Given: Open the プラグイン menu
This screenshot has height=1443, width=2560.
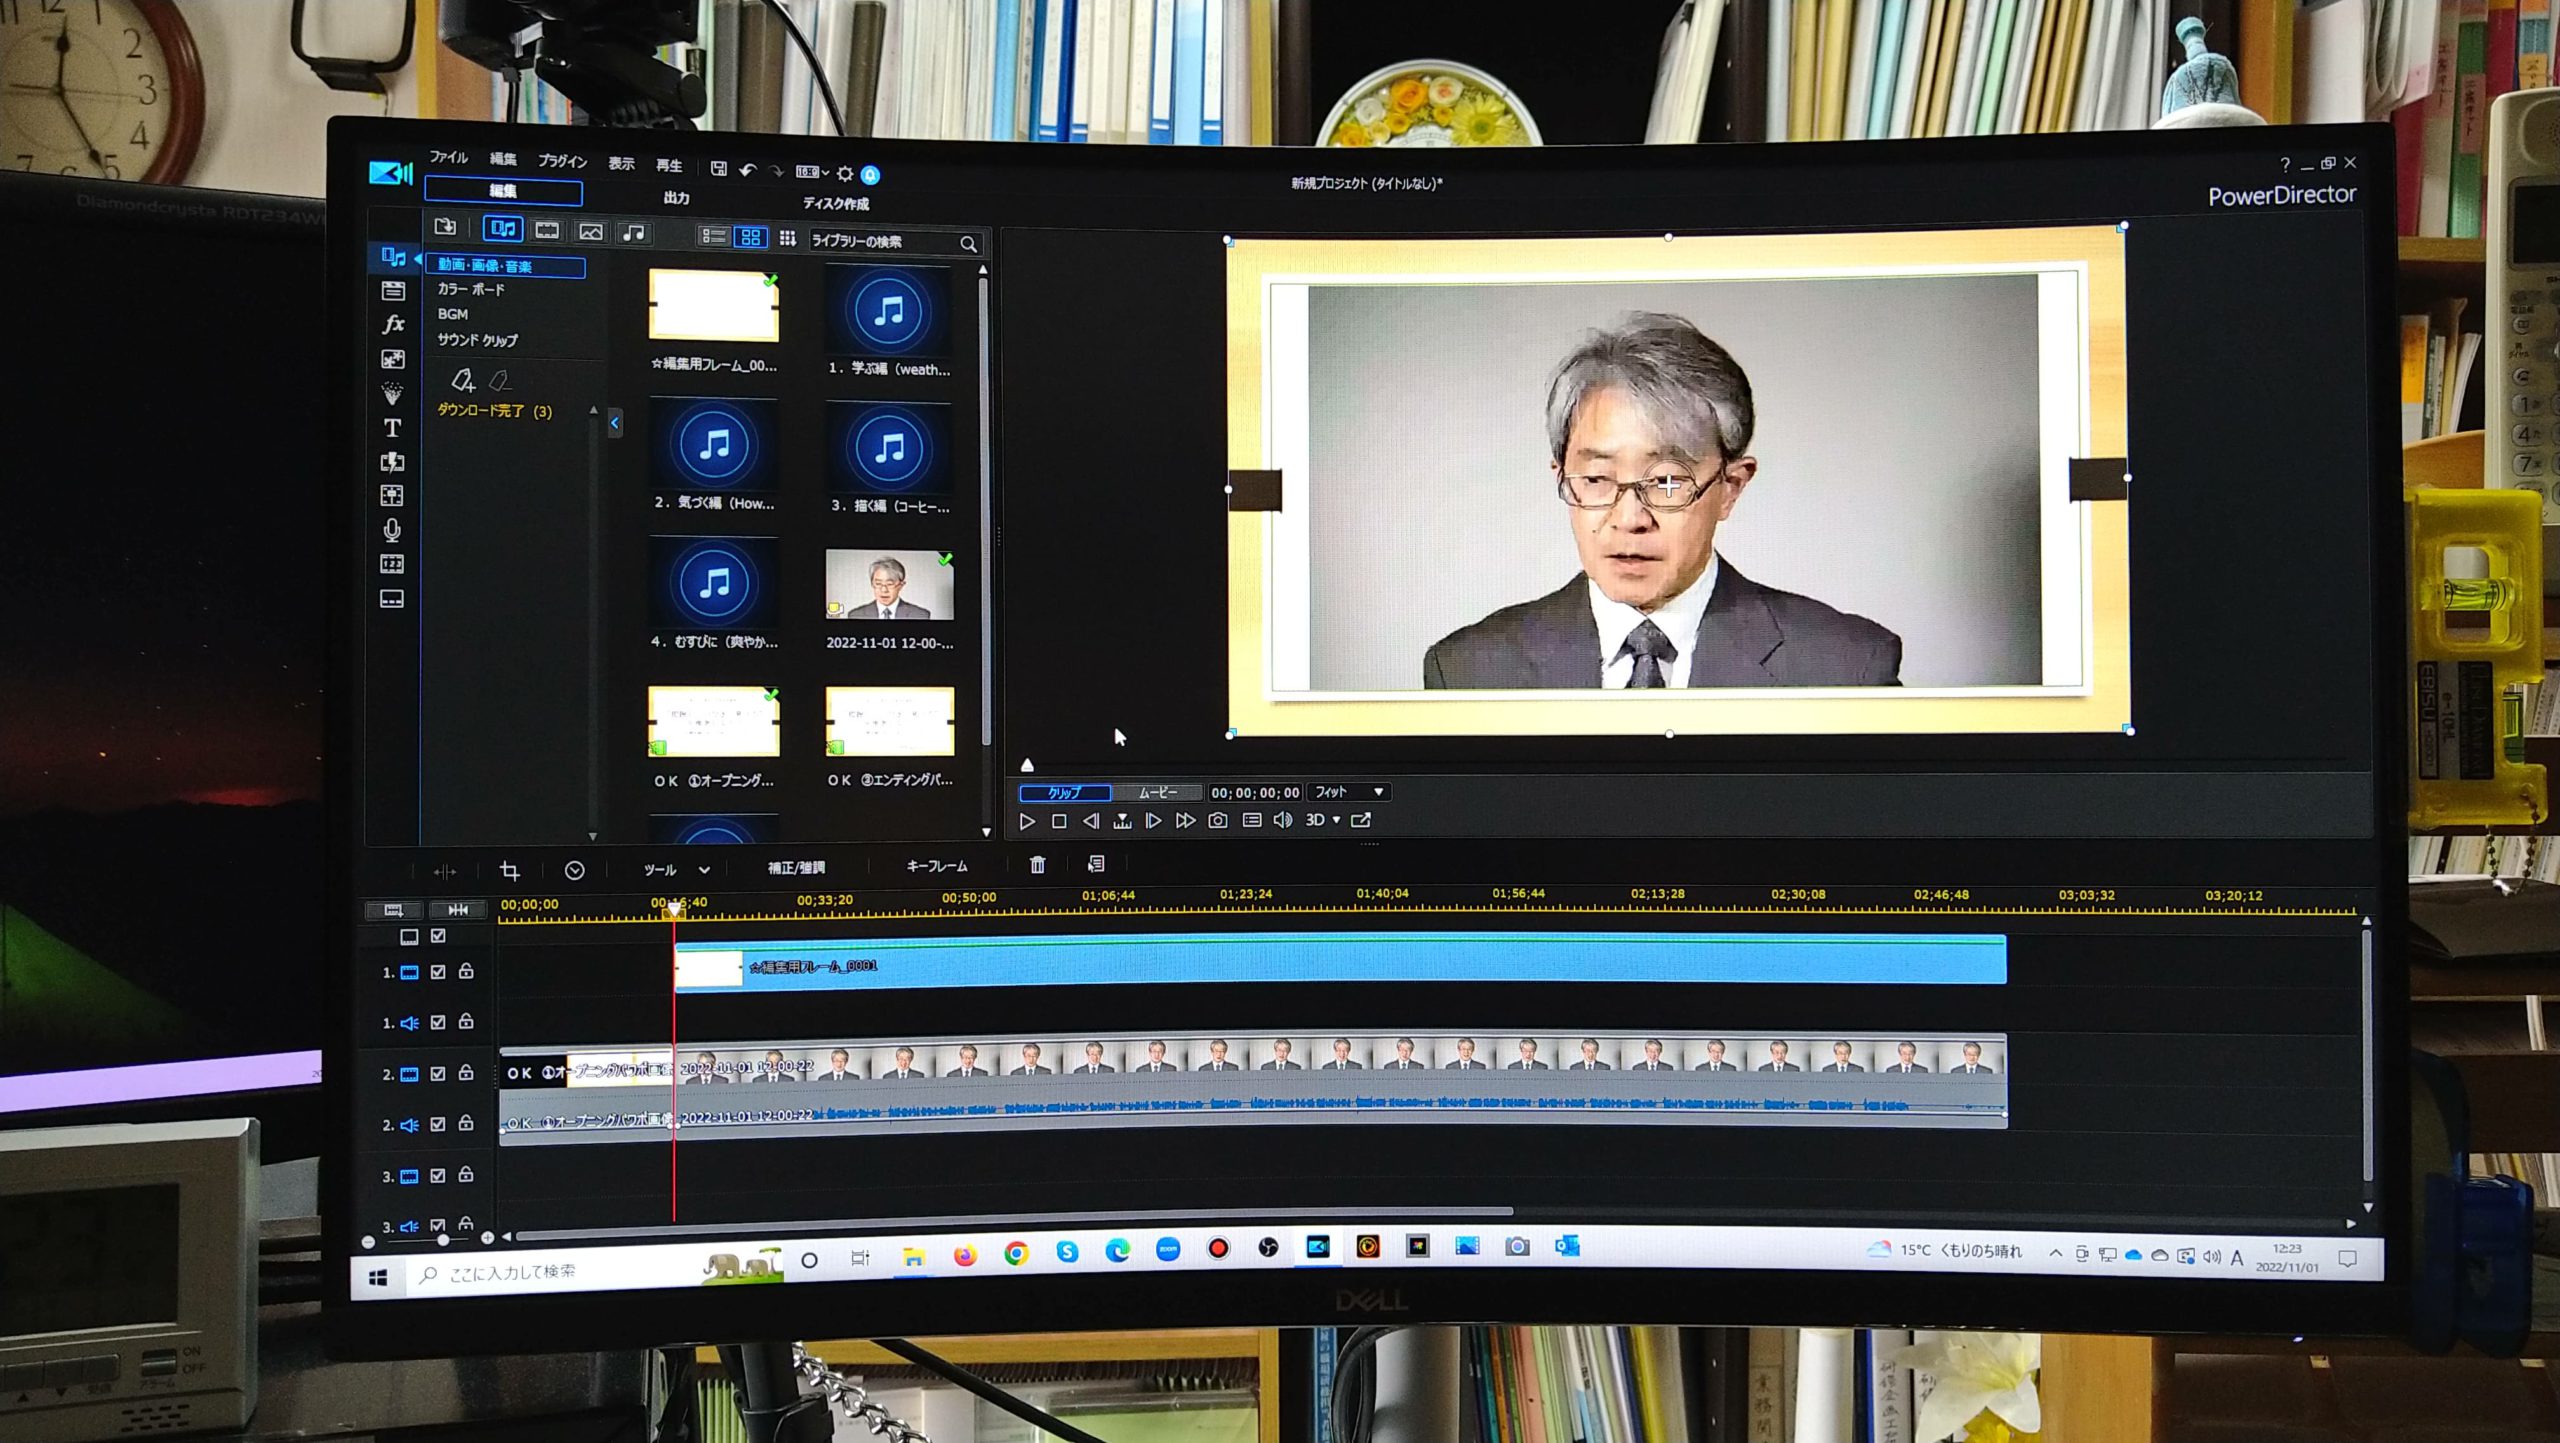Looking at the screenshot, I should click(x=562, y=161).
